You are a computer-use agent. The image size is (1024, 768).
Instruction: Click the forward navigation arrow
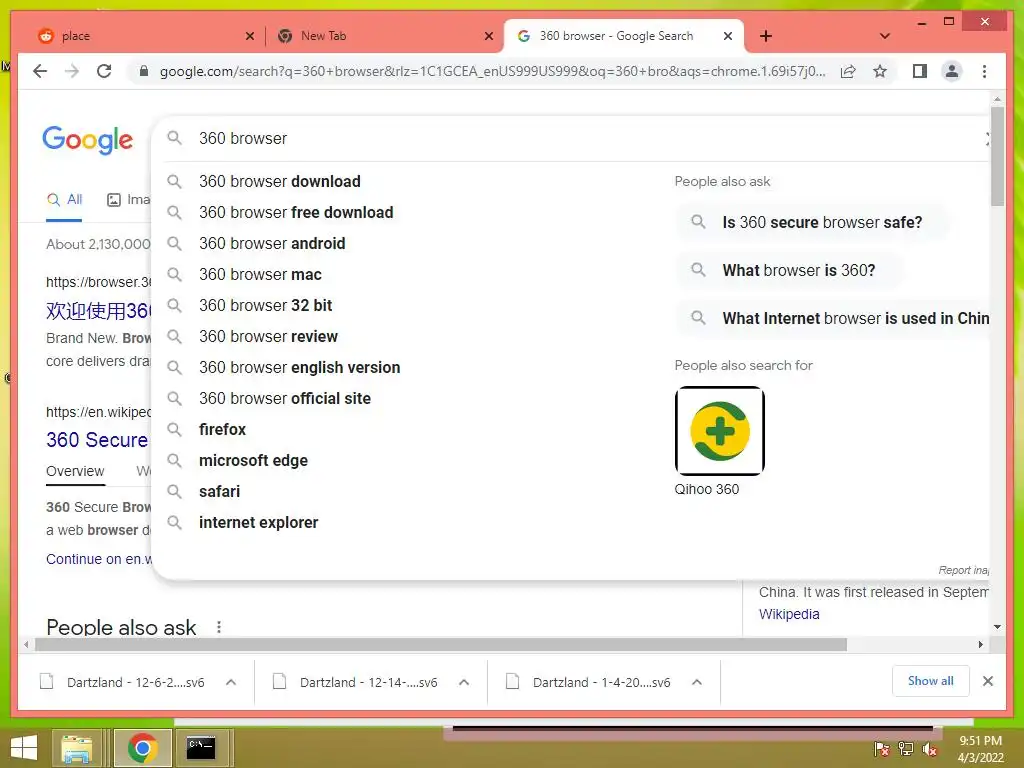point(72,71)
